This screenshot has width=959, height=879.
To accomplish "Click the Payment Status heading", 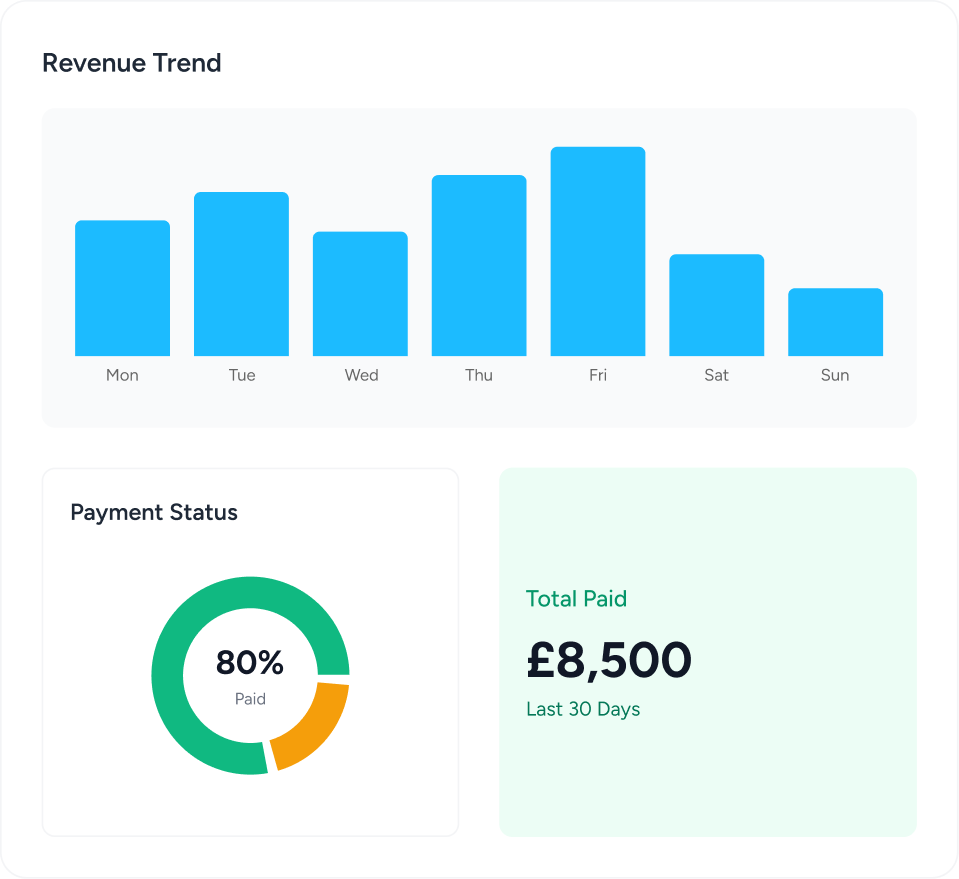I will (154, 513).
